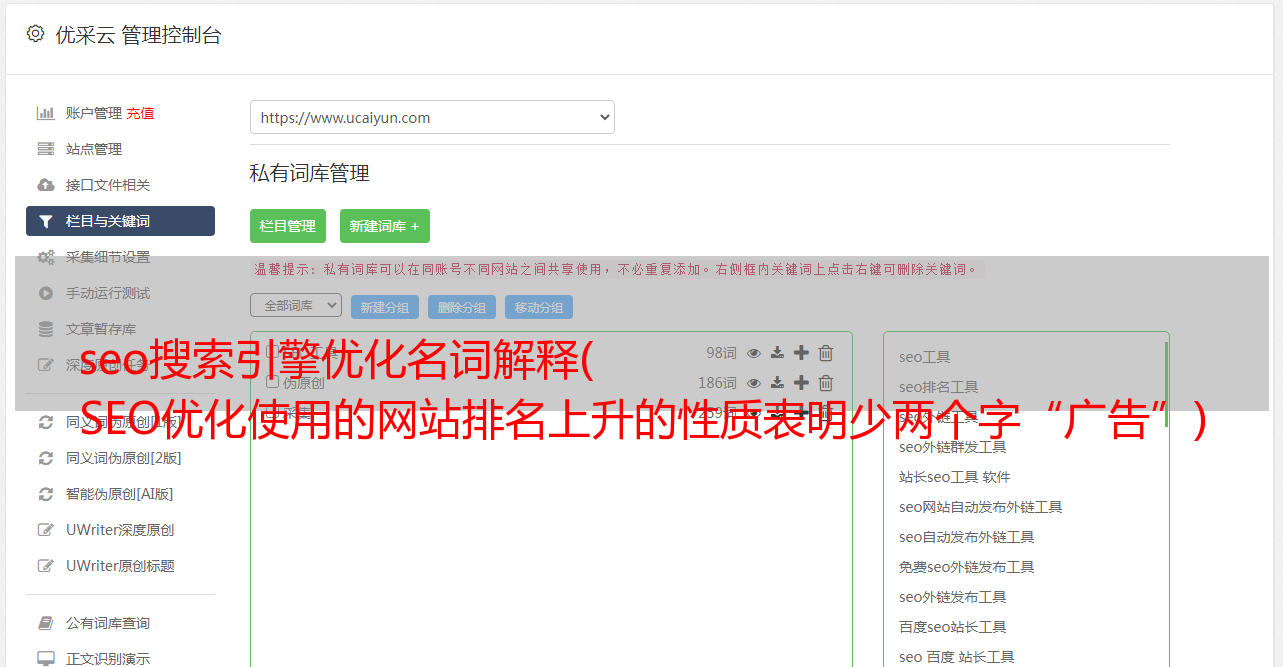This screenshot has height=667, width=1283.
Task: Open 智能伪原创[AI版] in the sidebar
Action: tap(119, 494)
